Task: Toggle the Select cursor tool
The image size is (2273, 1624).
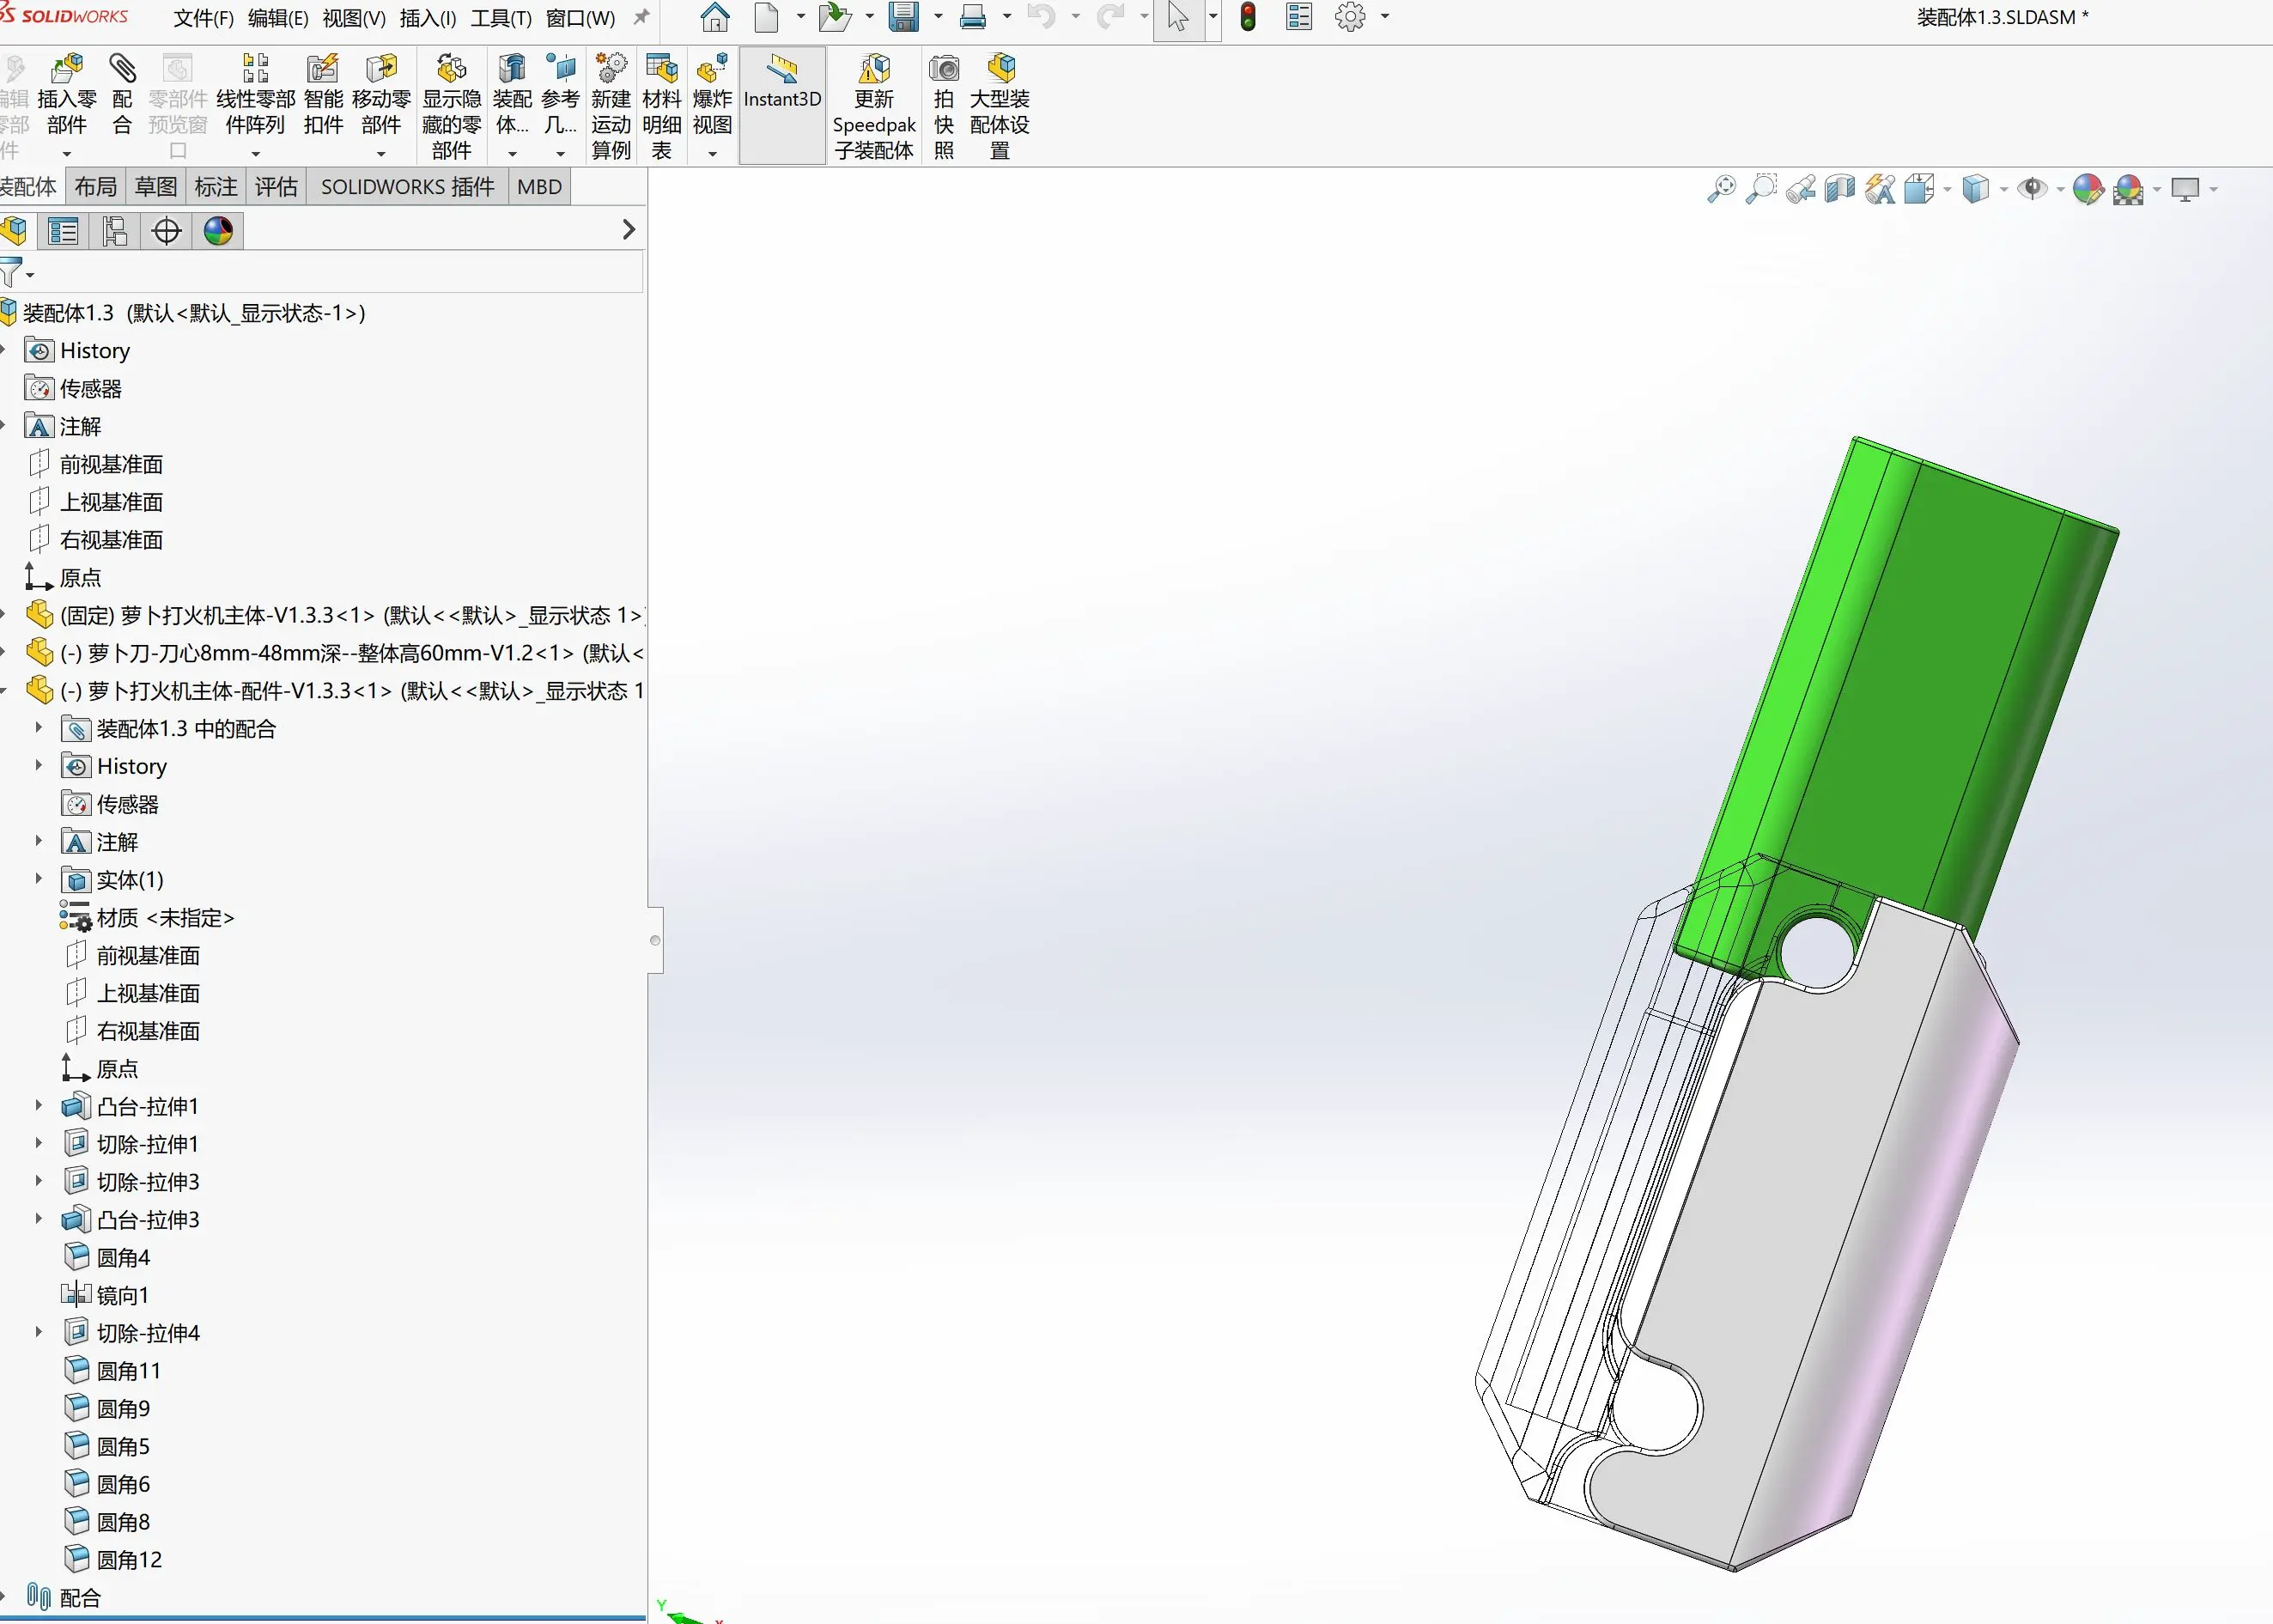Action: coord(1178,17)
